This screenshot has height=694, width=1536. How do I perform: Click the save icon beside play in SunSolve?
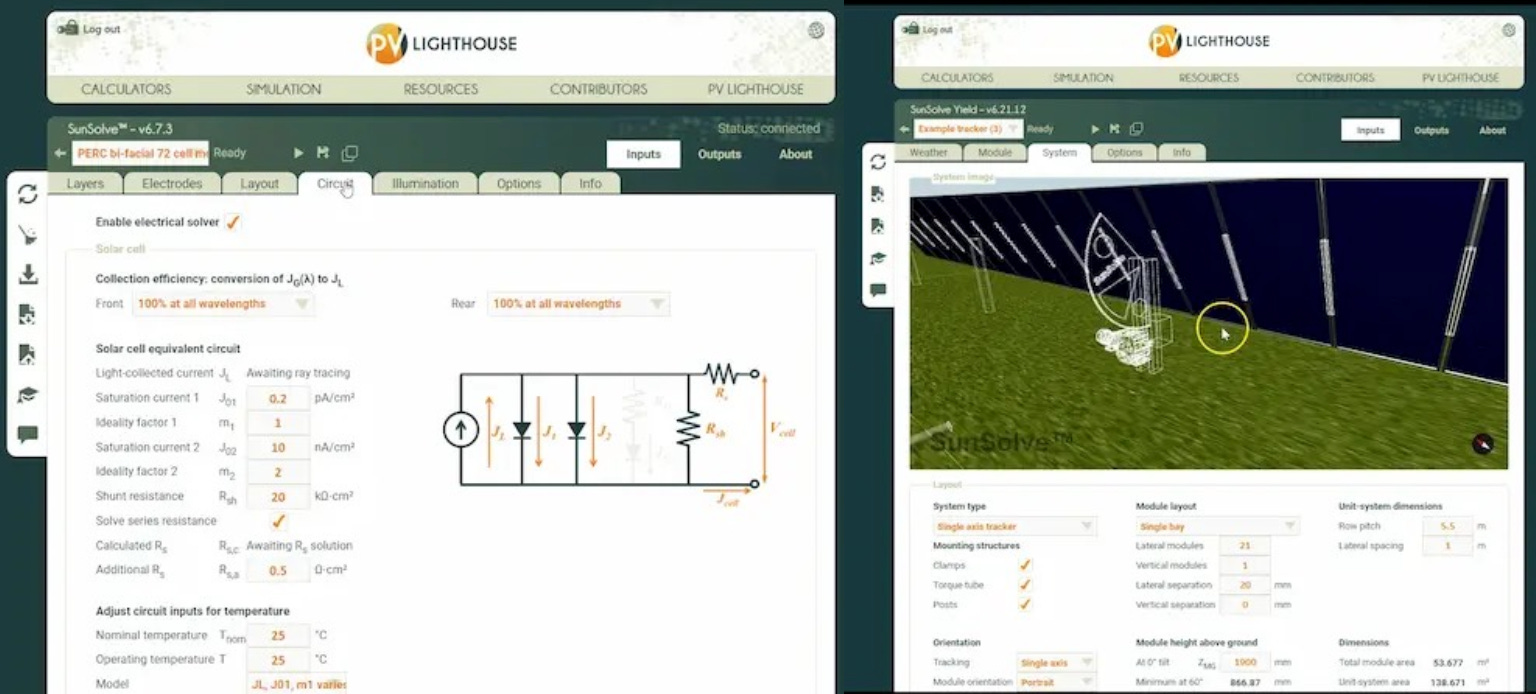tap(323, 153)
